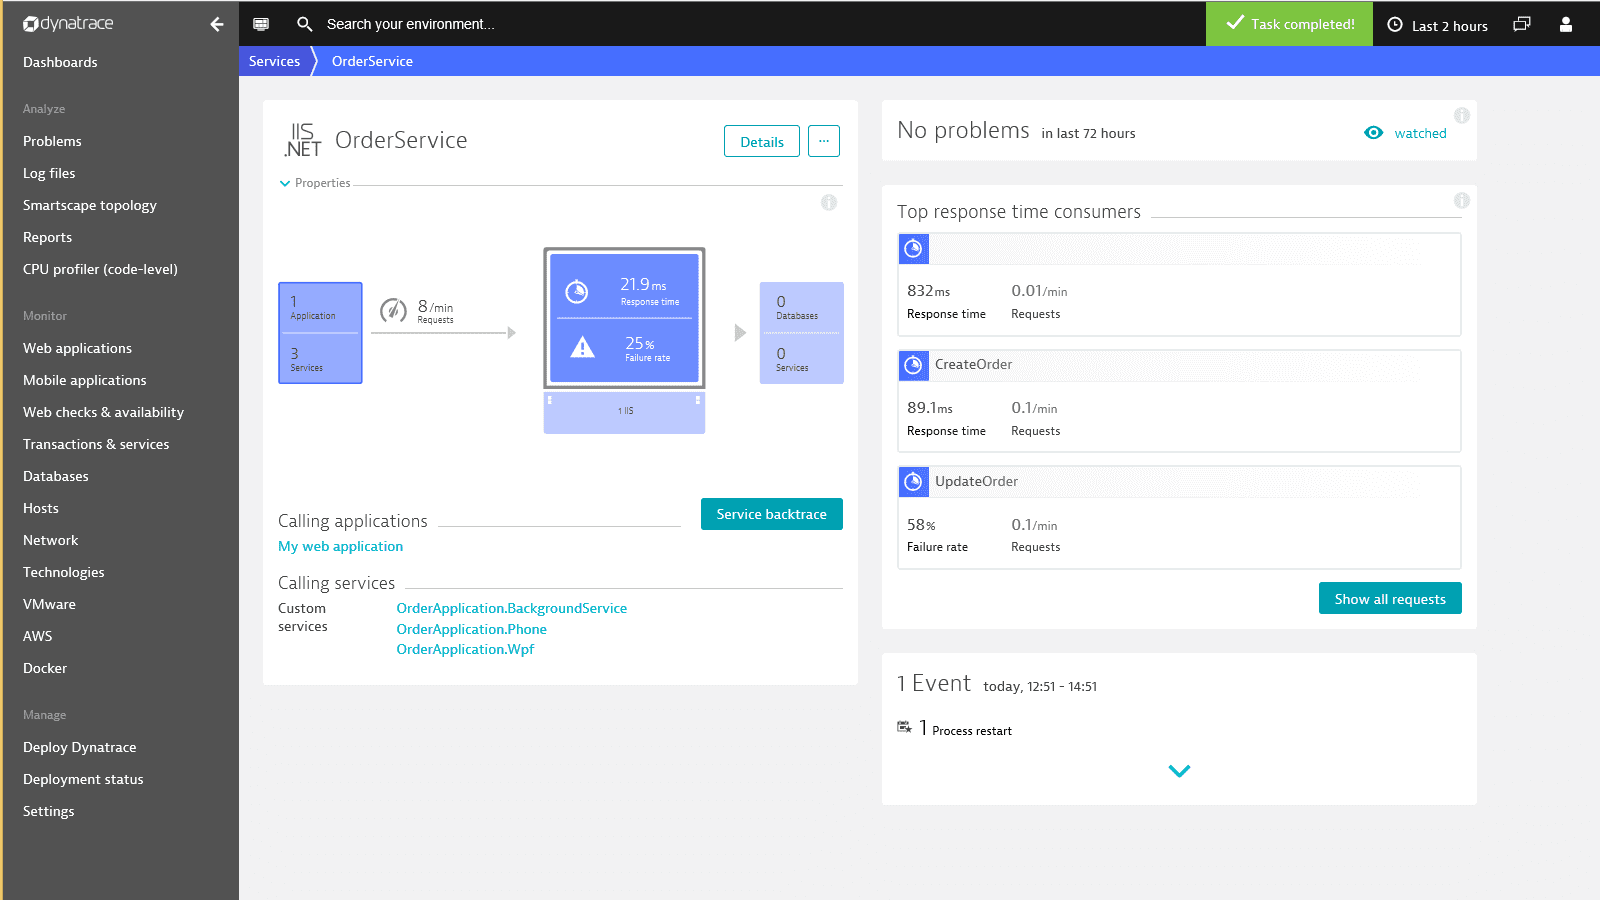
Task: Click the Task completed checkmark notification
Action: [x=1289, y=23]
